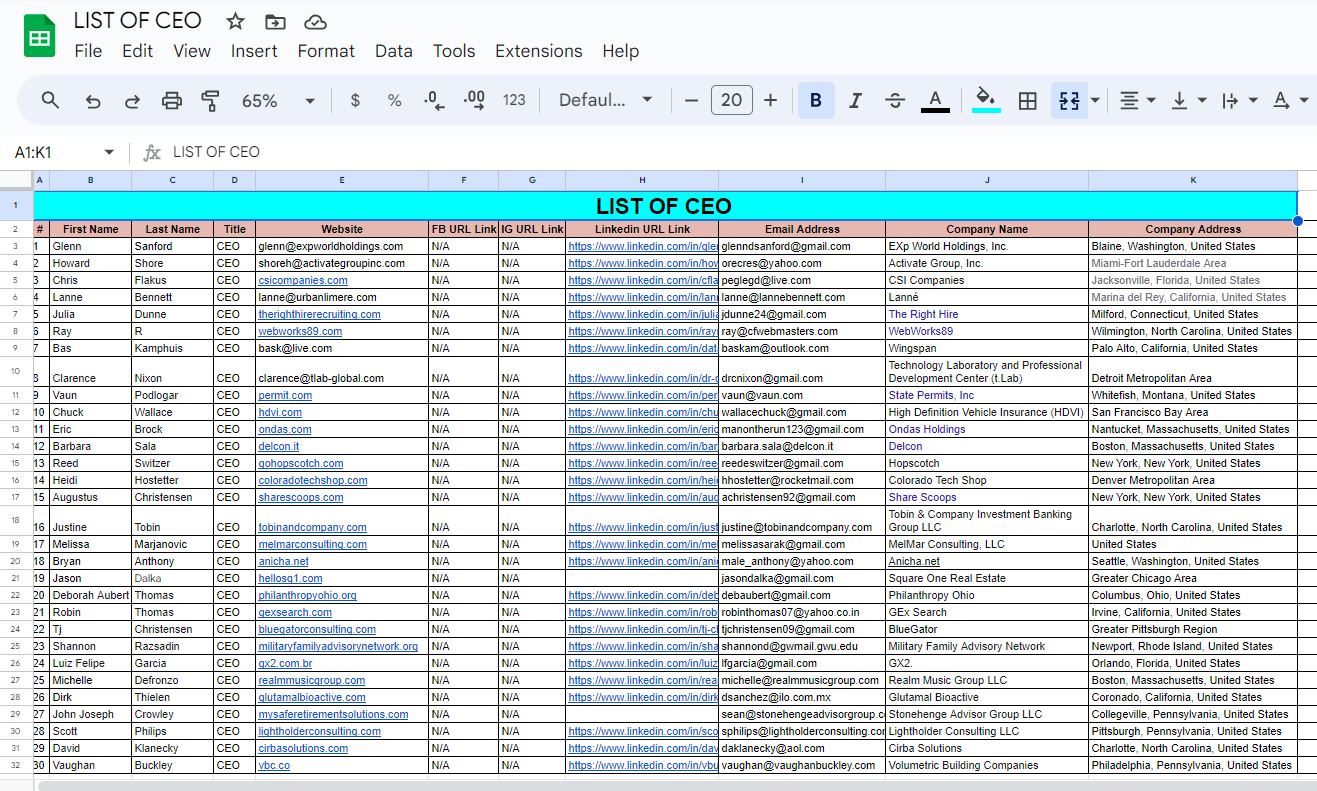Open the text color picker
Screen dimensions: 1317x791
pos(935,100)
